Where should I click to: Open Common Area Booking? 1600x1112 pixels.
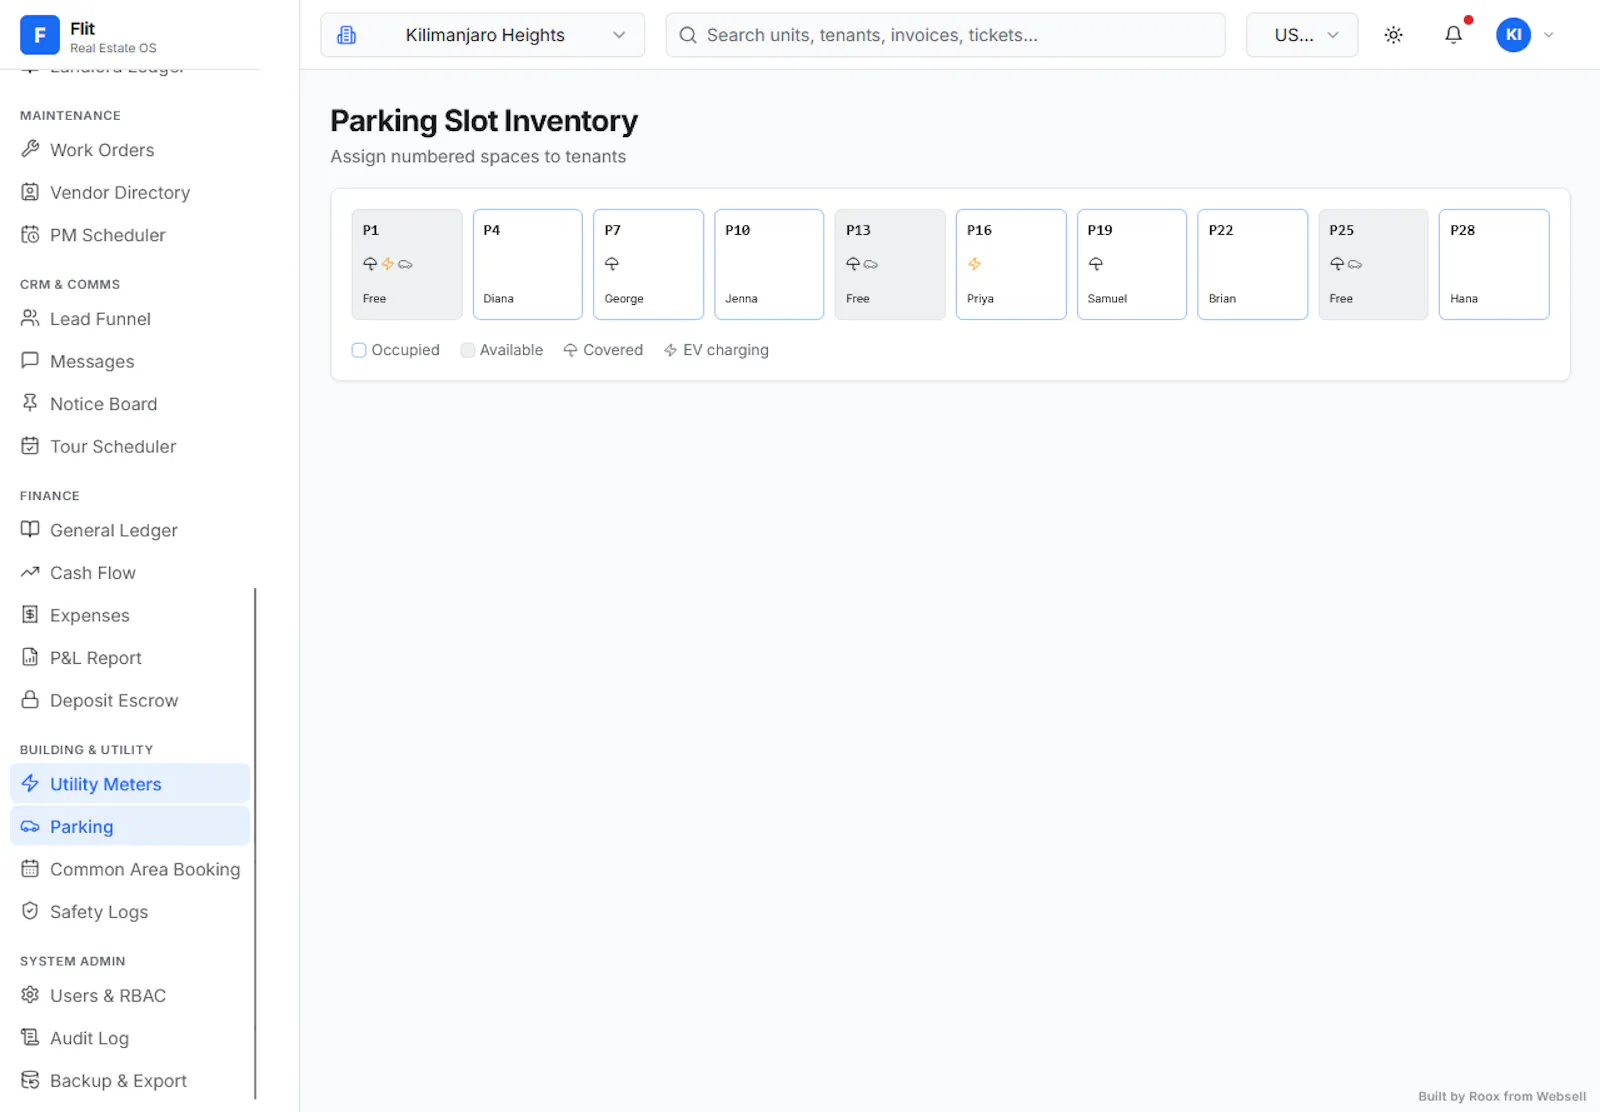coord(130,869)
